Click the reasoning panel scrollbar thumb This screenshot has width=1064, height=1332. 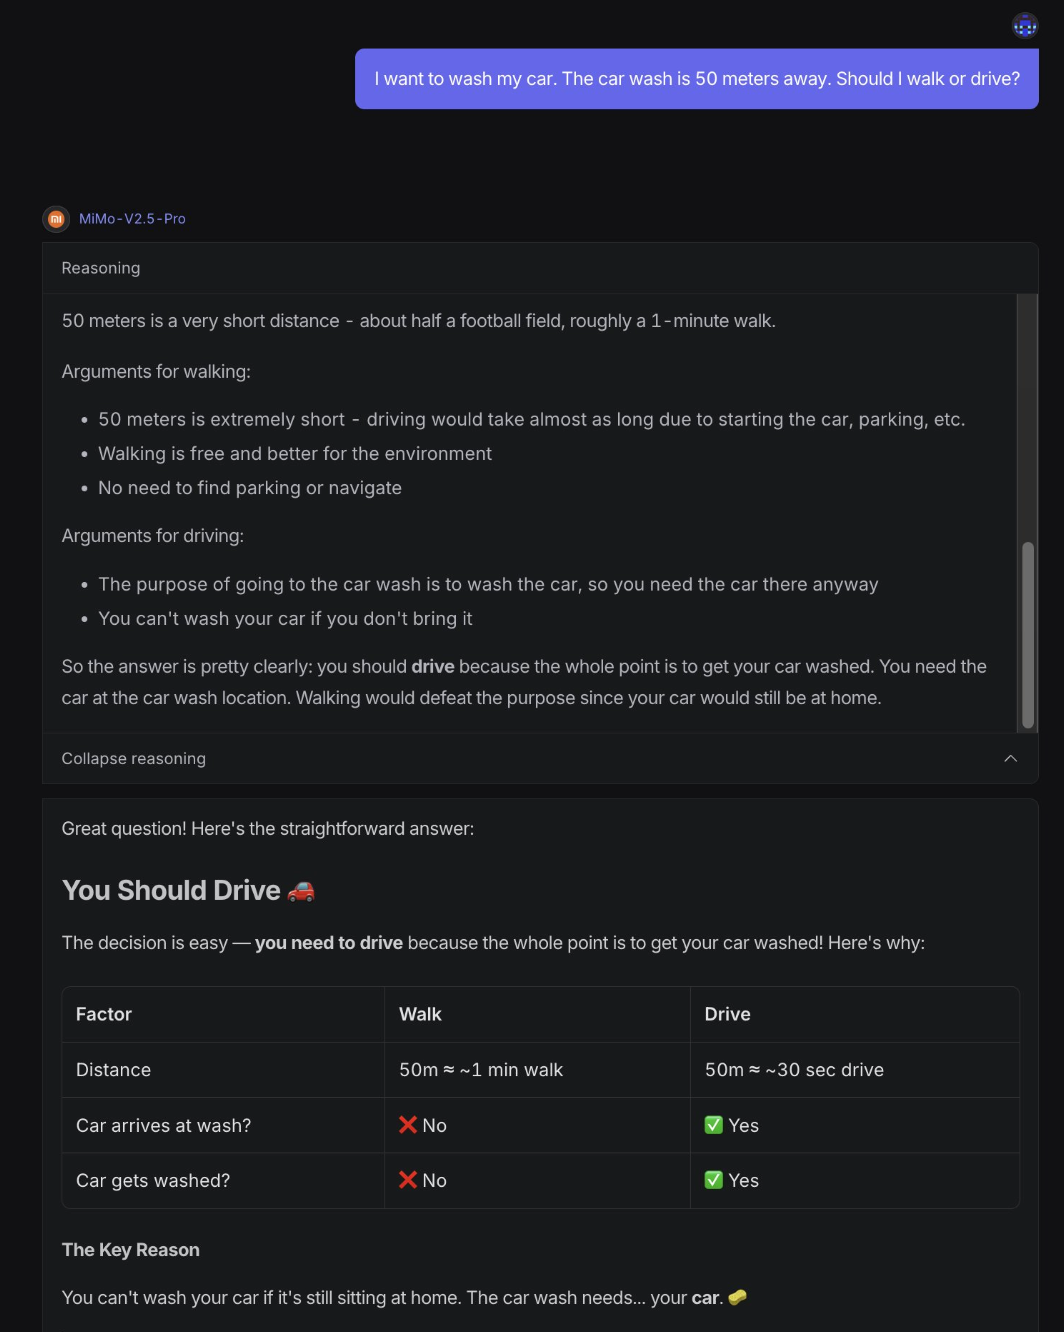[x=1027, y=635]
